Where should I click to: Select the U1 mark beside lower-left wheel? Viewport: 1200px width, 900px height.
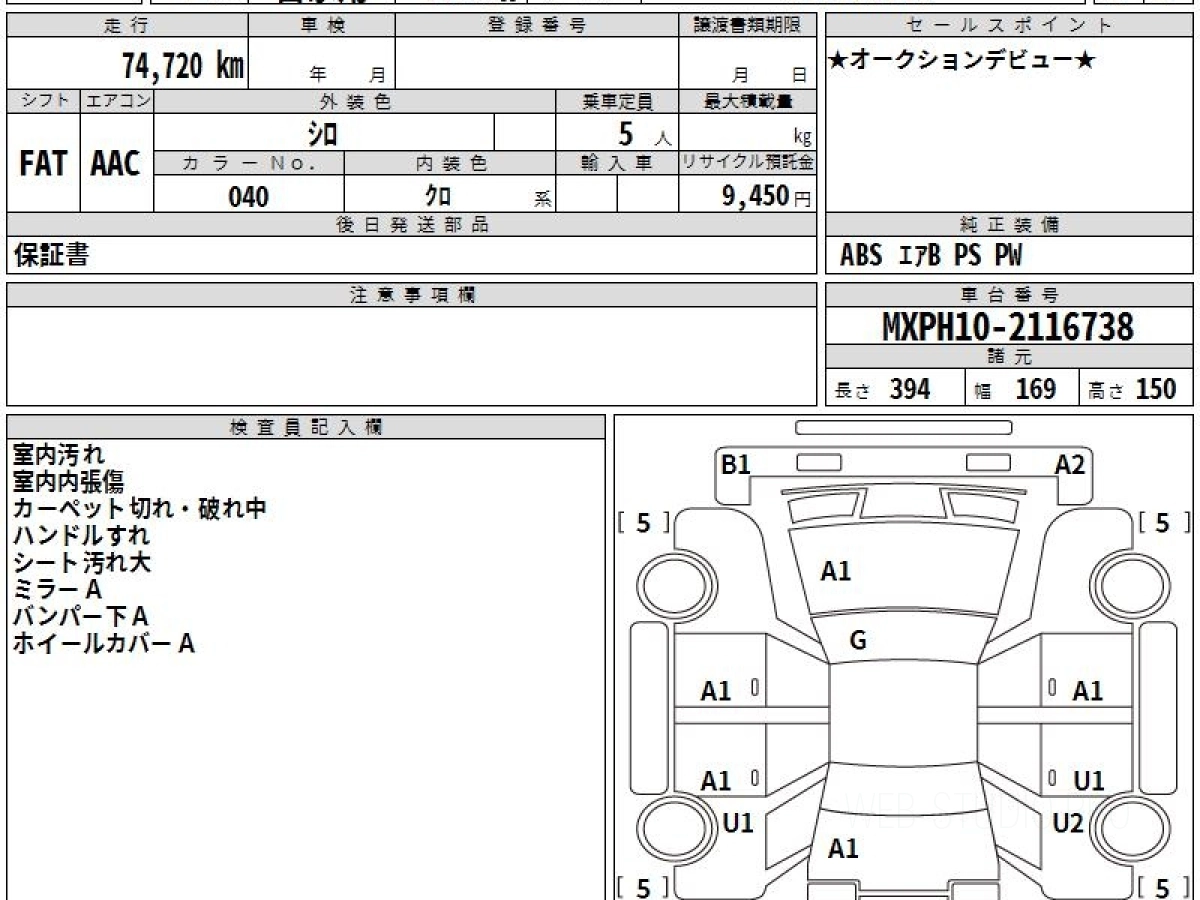(737, 823)
